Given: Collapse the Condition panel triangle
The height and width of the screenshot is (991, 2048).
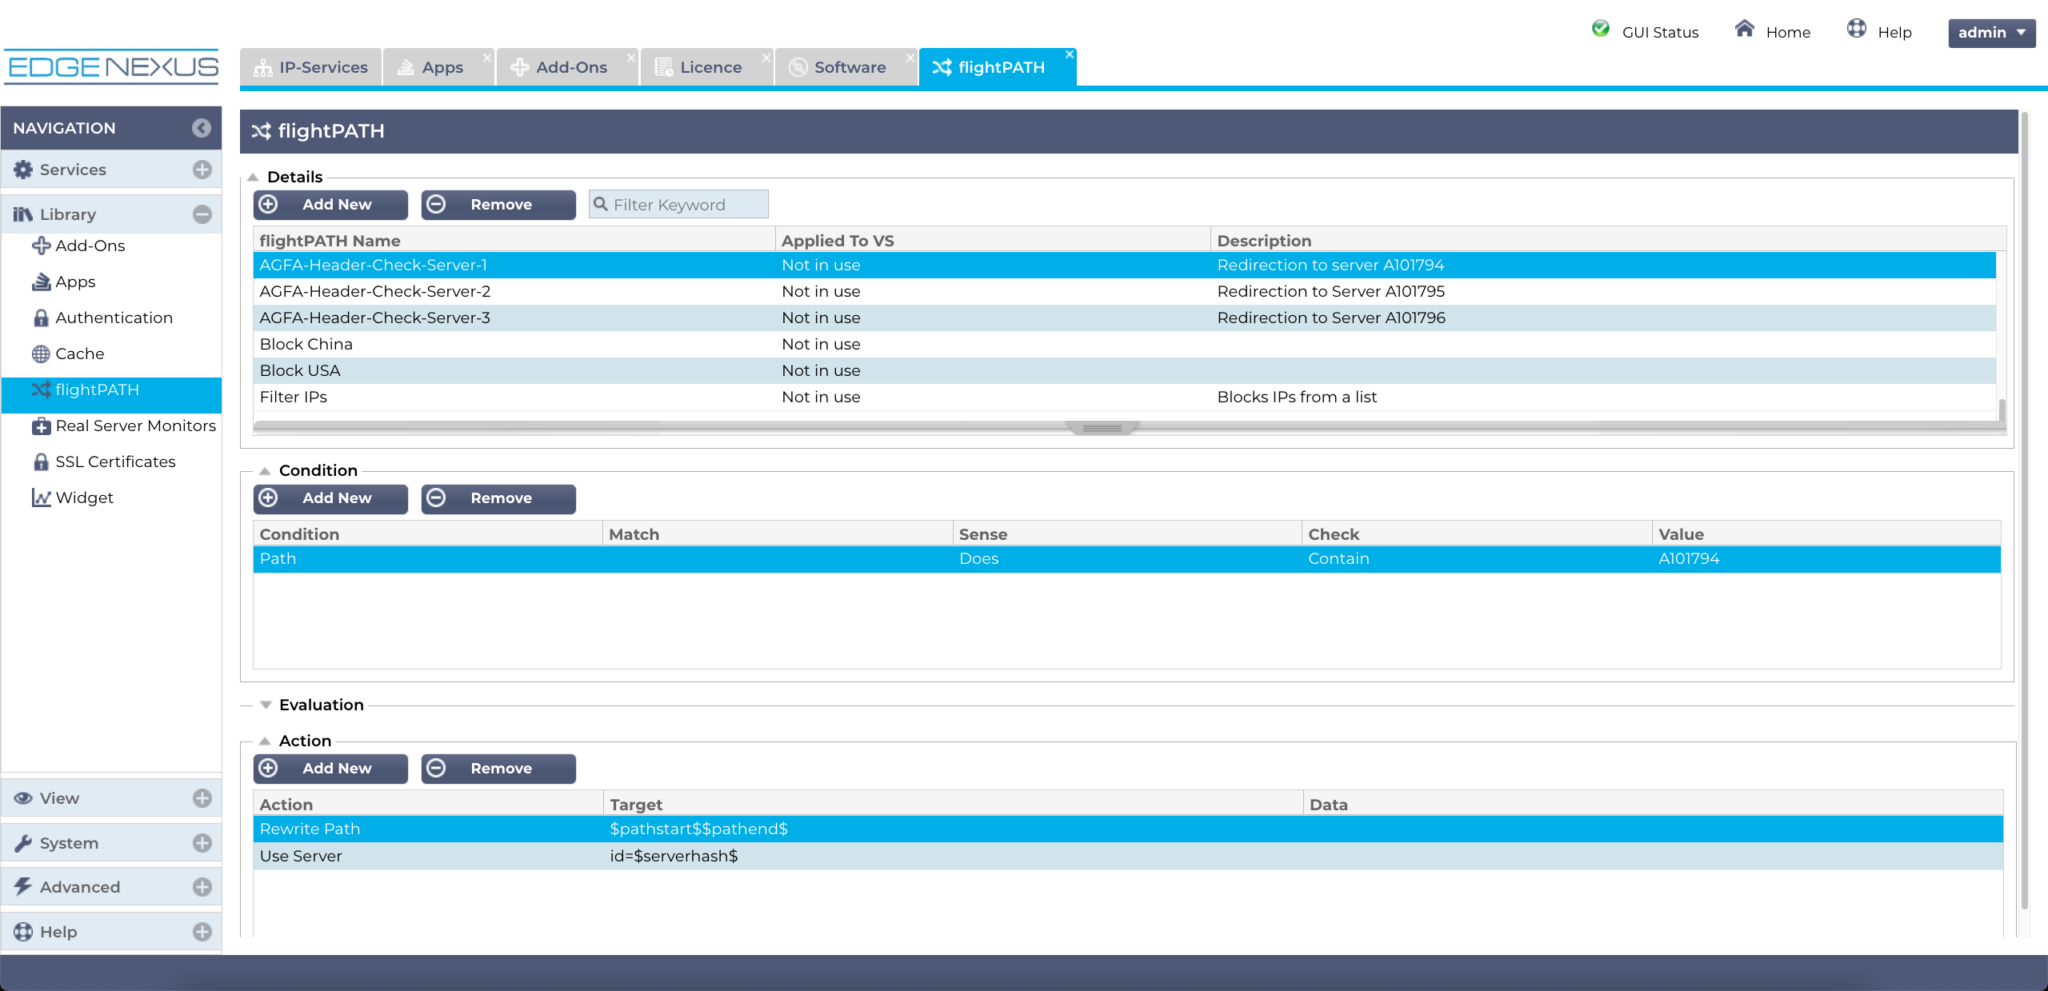Looking at the screenshot, I should pyautogui.click(x=266, y=471).
